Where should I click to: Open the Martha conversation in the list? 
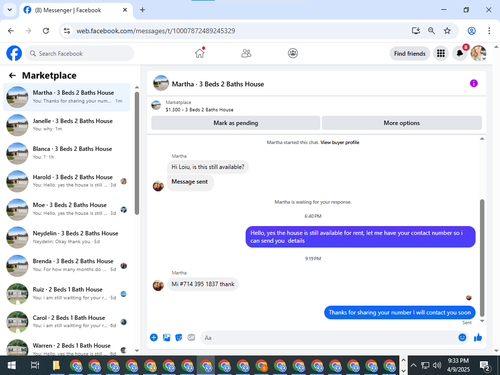click(x=67, y=97)
